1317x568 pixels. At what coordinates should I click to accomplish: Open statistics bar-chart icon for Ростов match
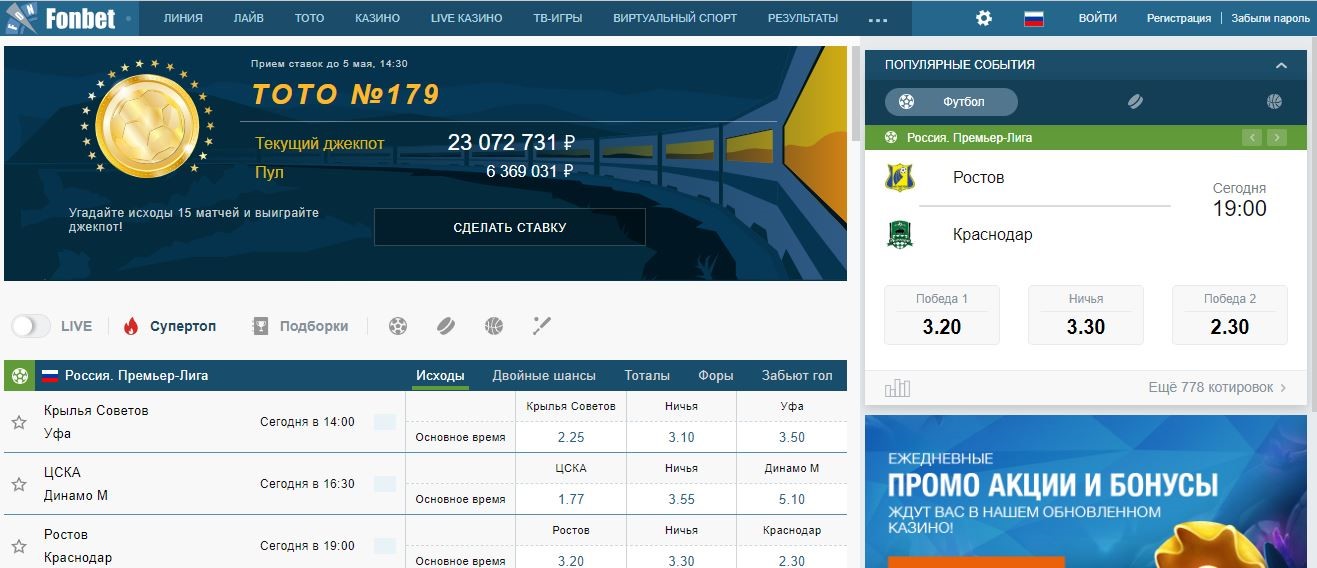[897, 387]
